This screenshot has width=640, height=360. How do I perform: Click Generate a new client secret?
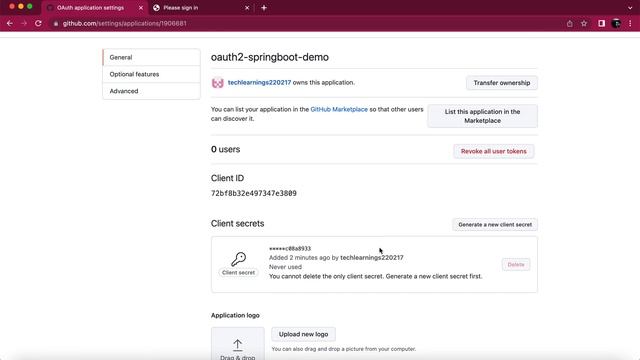click(495, 224)
